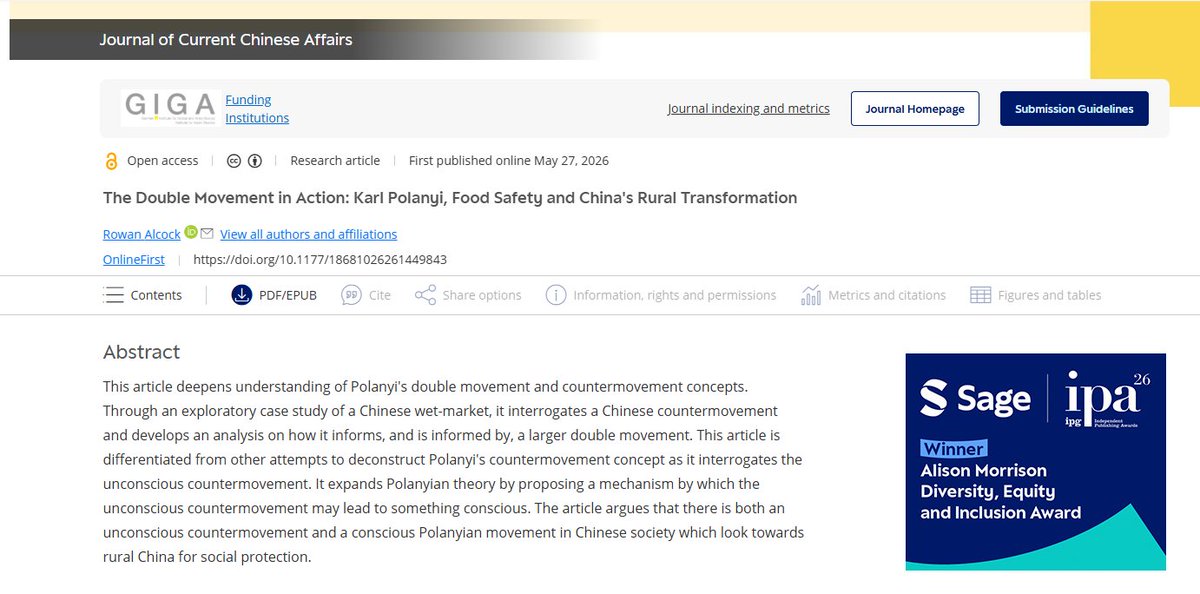1200x594 pixels.
Task: Click the Contents list icon
Action: coord(114,295)
